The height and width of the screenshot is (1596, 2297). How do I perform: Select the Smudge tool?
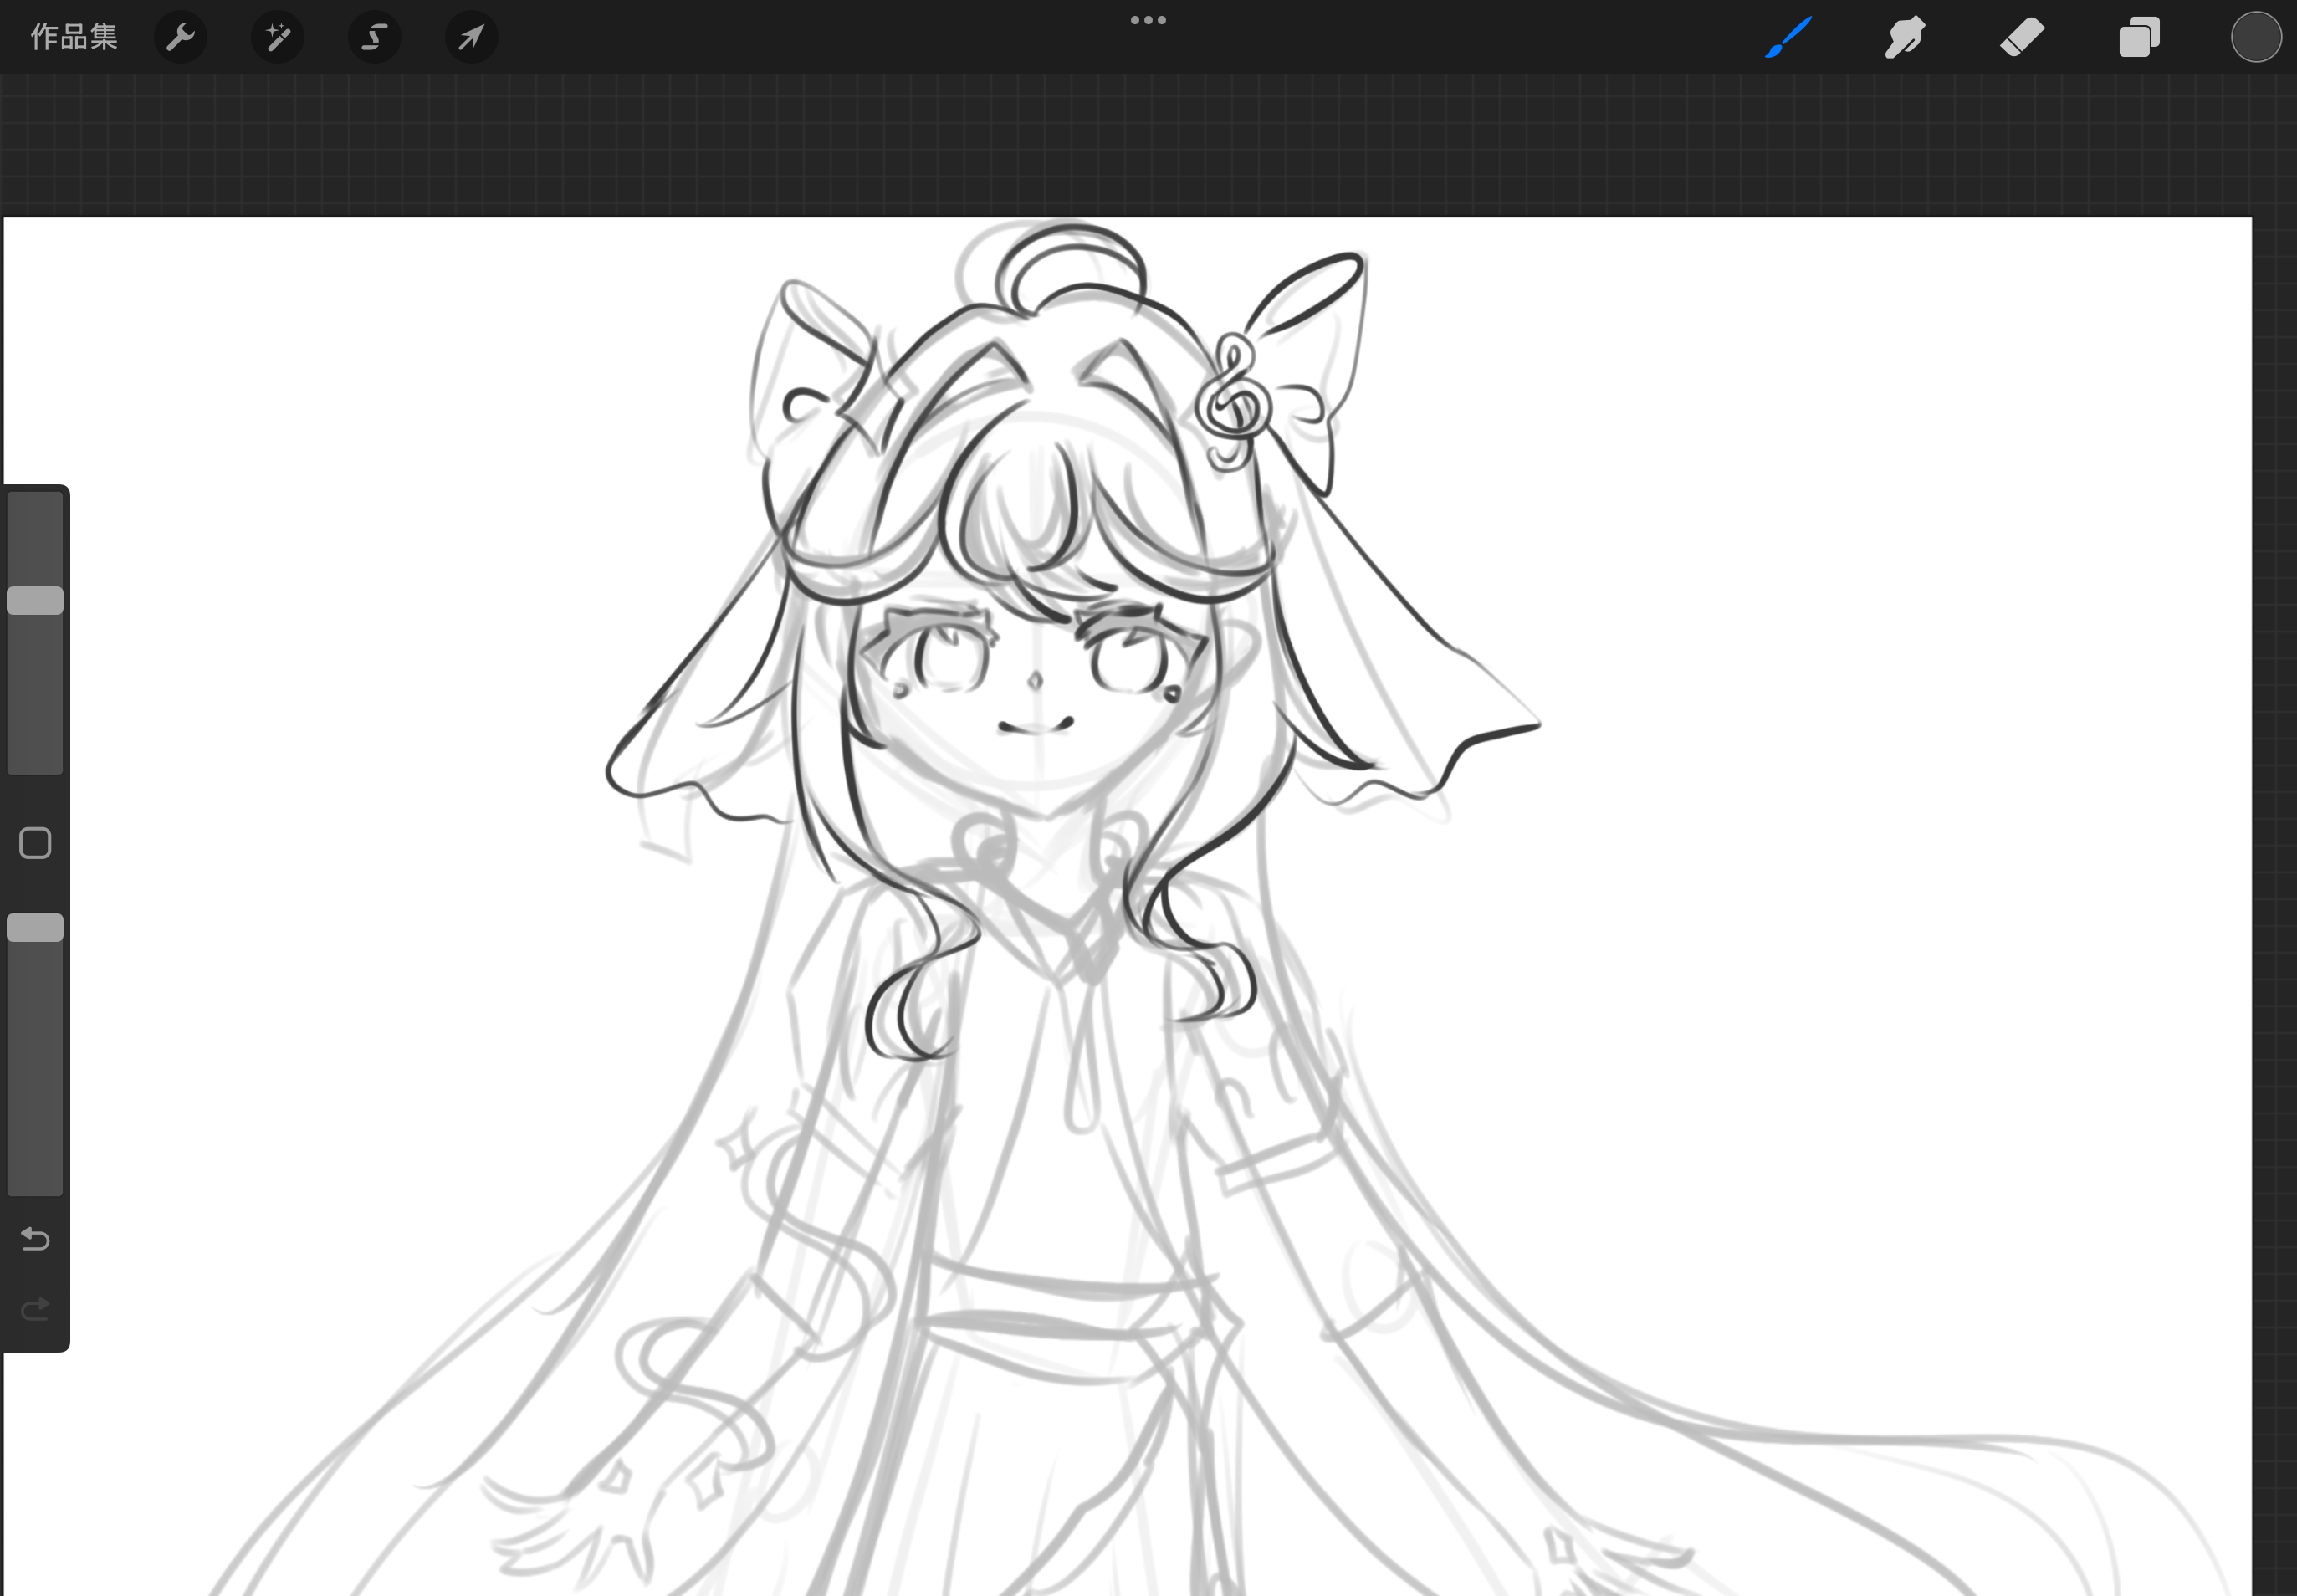(1905, 37)
